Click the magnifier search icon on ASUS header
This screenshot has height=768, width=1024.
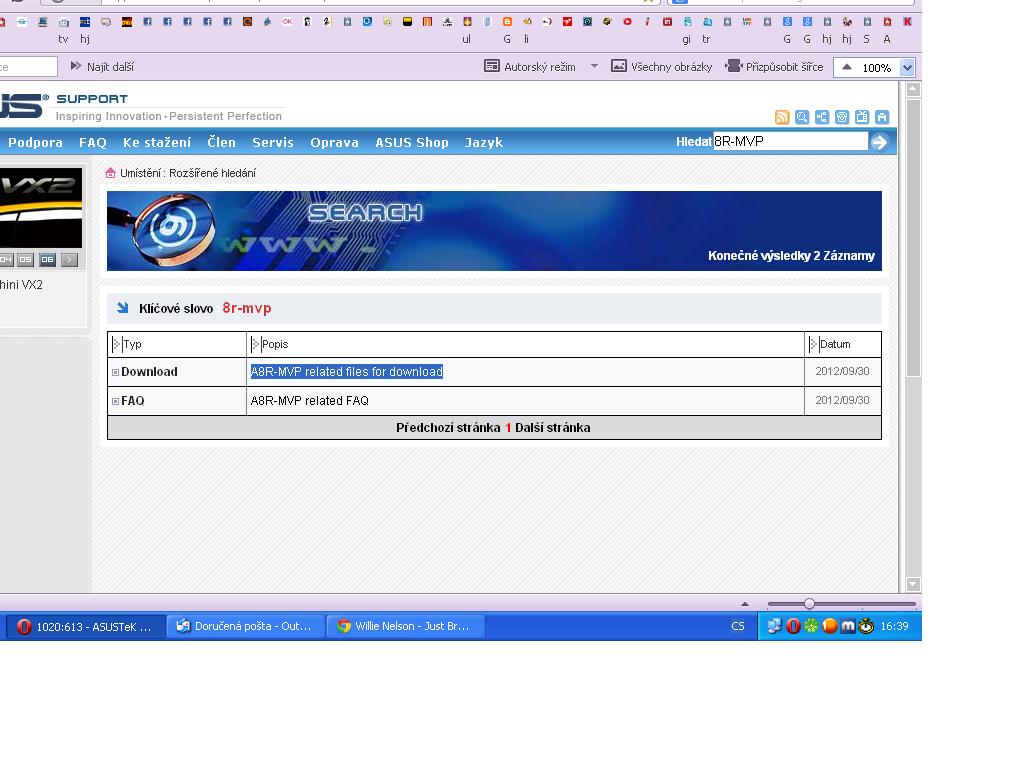click(x=802, y=117)
